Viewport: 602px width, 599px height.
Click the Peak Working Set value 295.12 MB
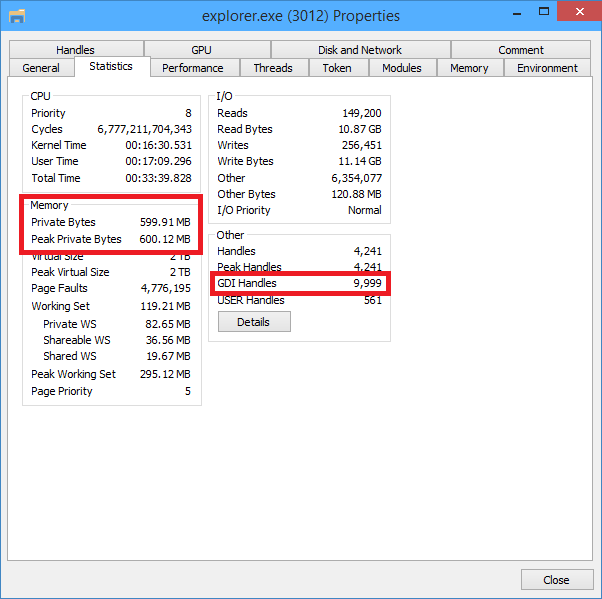click(x=165, y=374)
